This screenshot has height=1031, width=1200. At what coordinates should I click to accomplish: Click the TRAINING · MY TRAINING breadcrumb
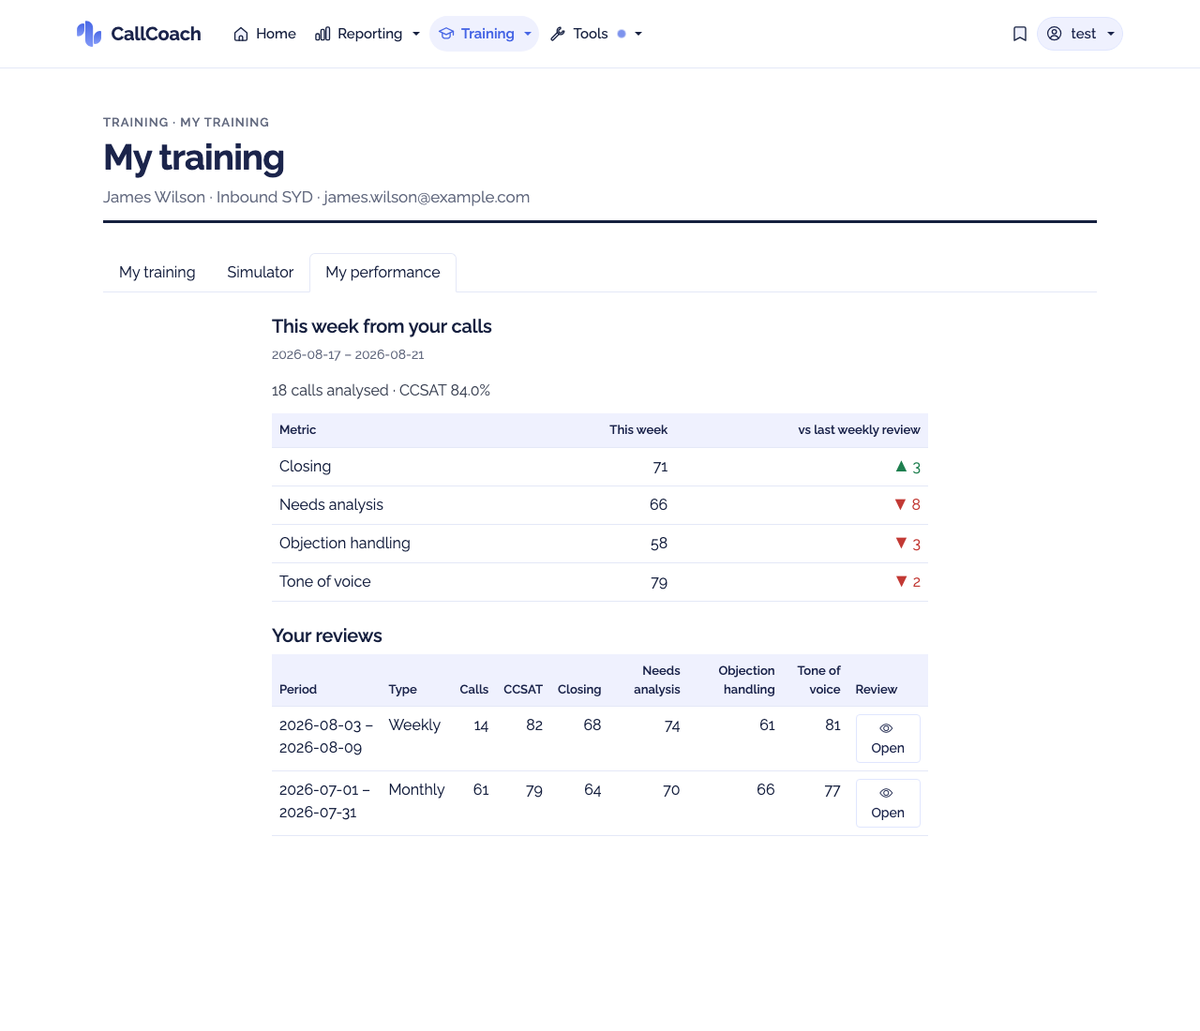pyautogui.click(x=186, y=122)
